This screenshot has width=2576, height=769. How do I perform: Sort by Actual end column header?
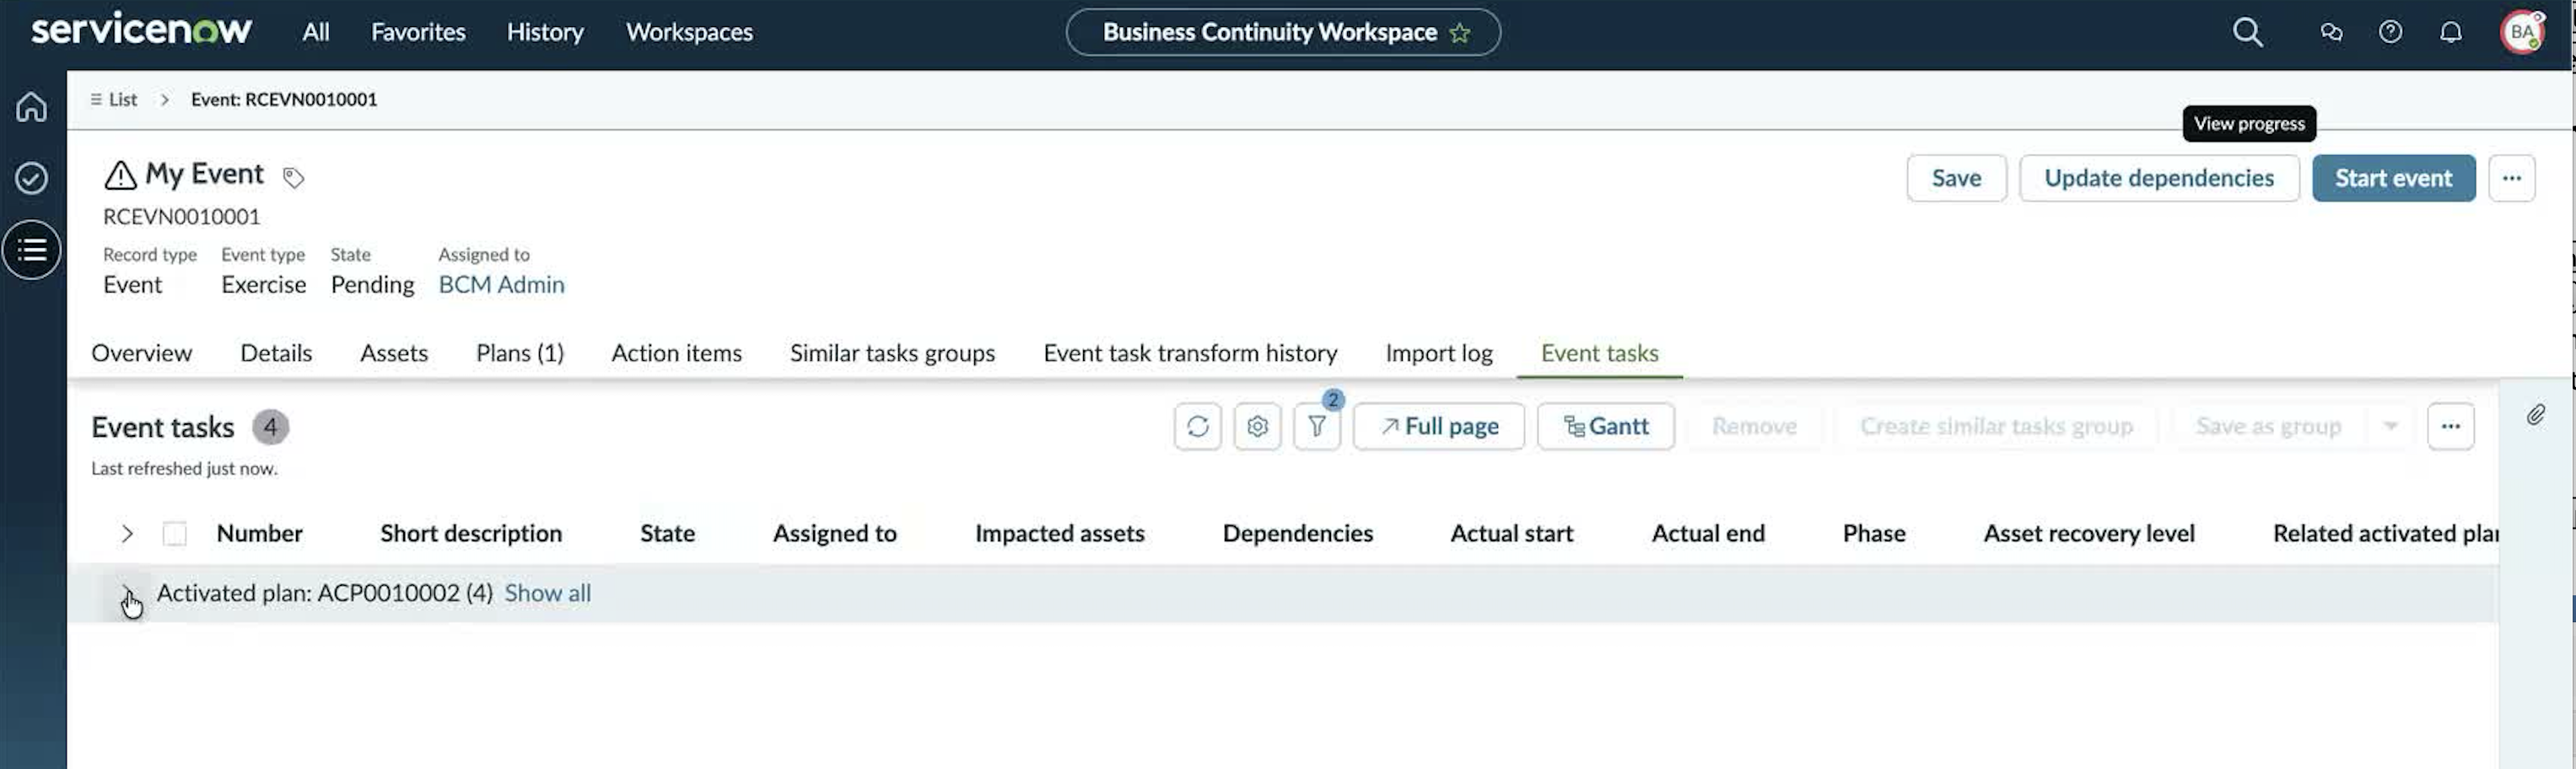[1708, 534]
